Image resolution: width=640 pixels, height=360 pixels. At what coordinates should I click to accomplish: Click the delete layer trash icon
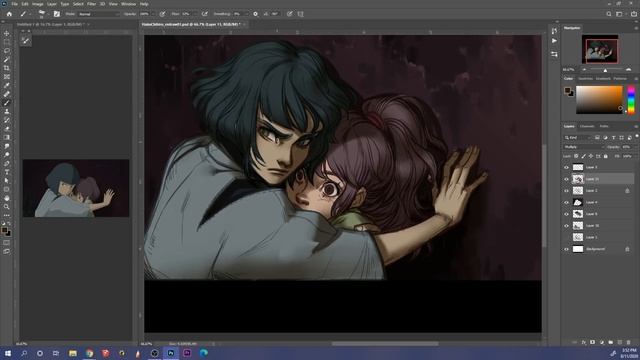click(629, 342)
